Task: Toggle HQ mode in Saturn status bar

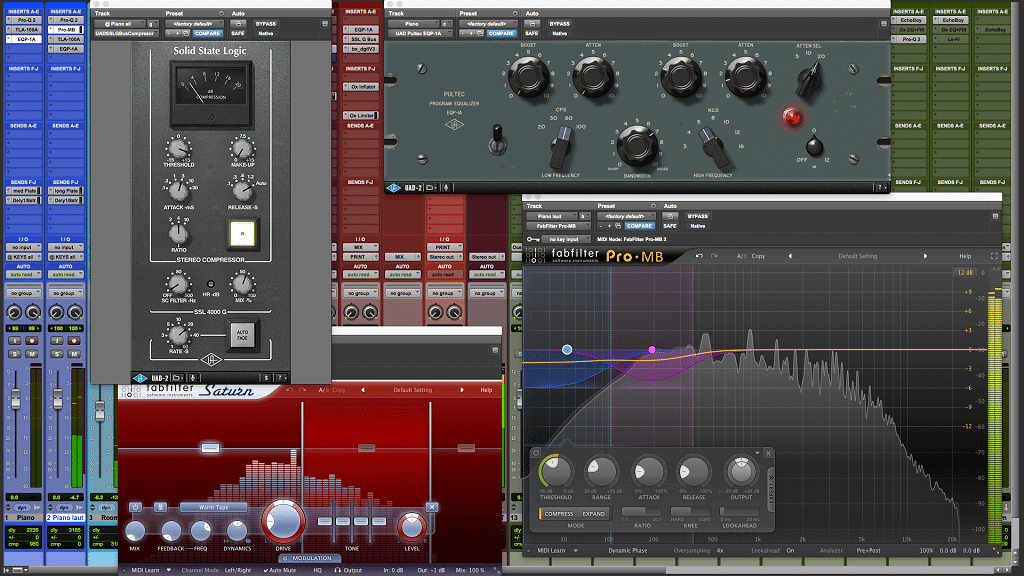Action: [317, 570]
